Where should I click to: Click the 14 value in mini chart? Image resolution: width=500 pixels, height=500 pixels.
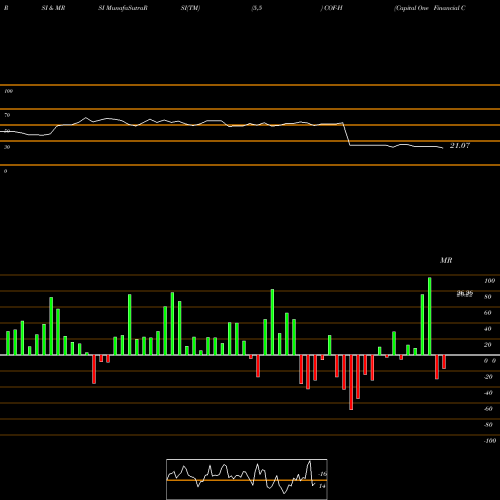[x=322, y=486]
